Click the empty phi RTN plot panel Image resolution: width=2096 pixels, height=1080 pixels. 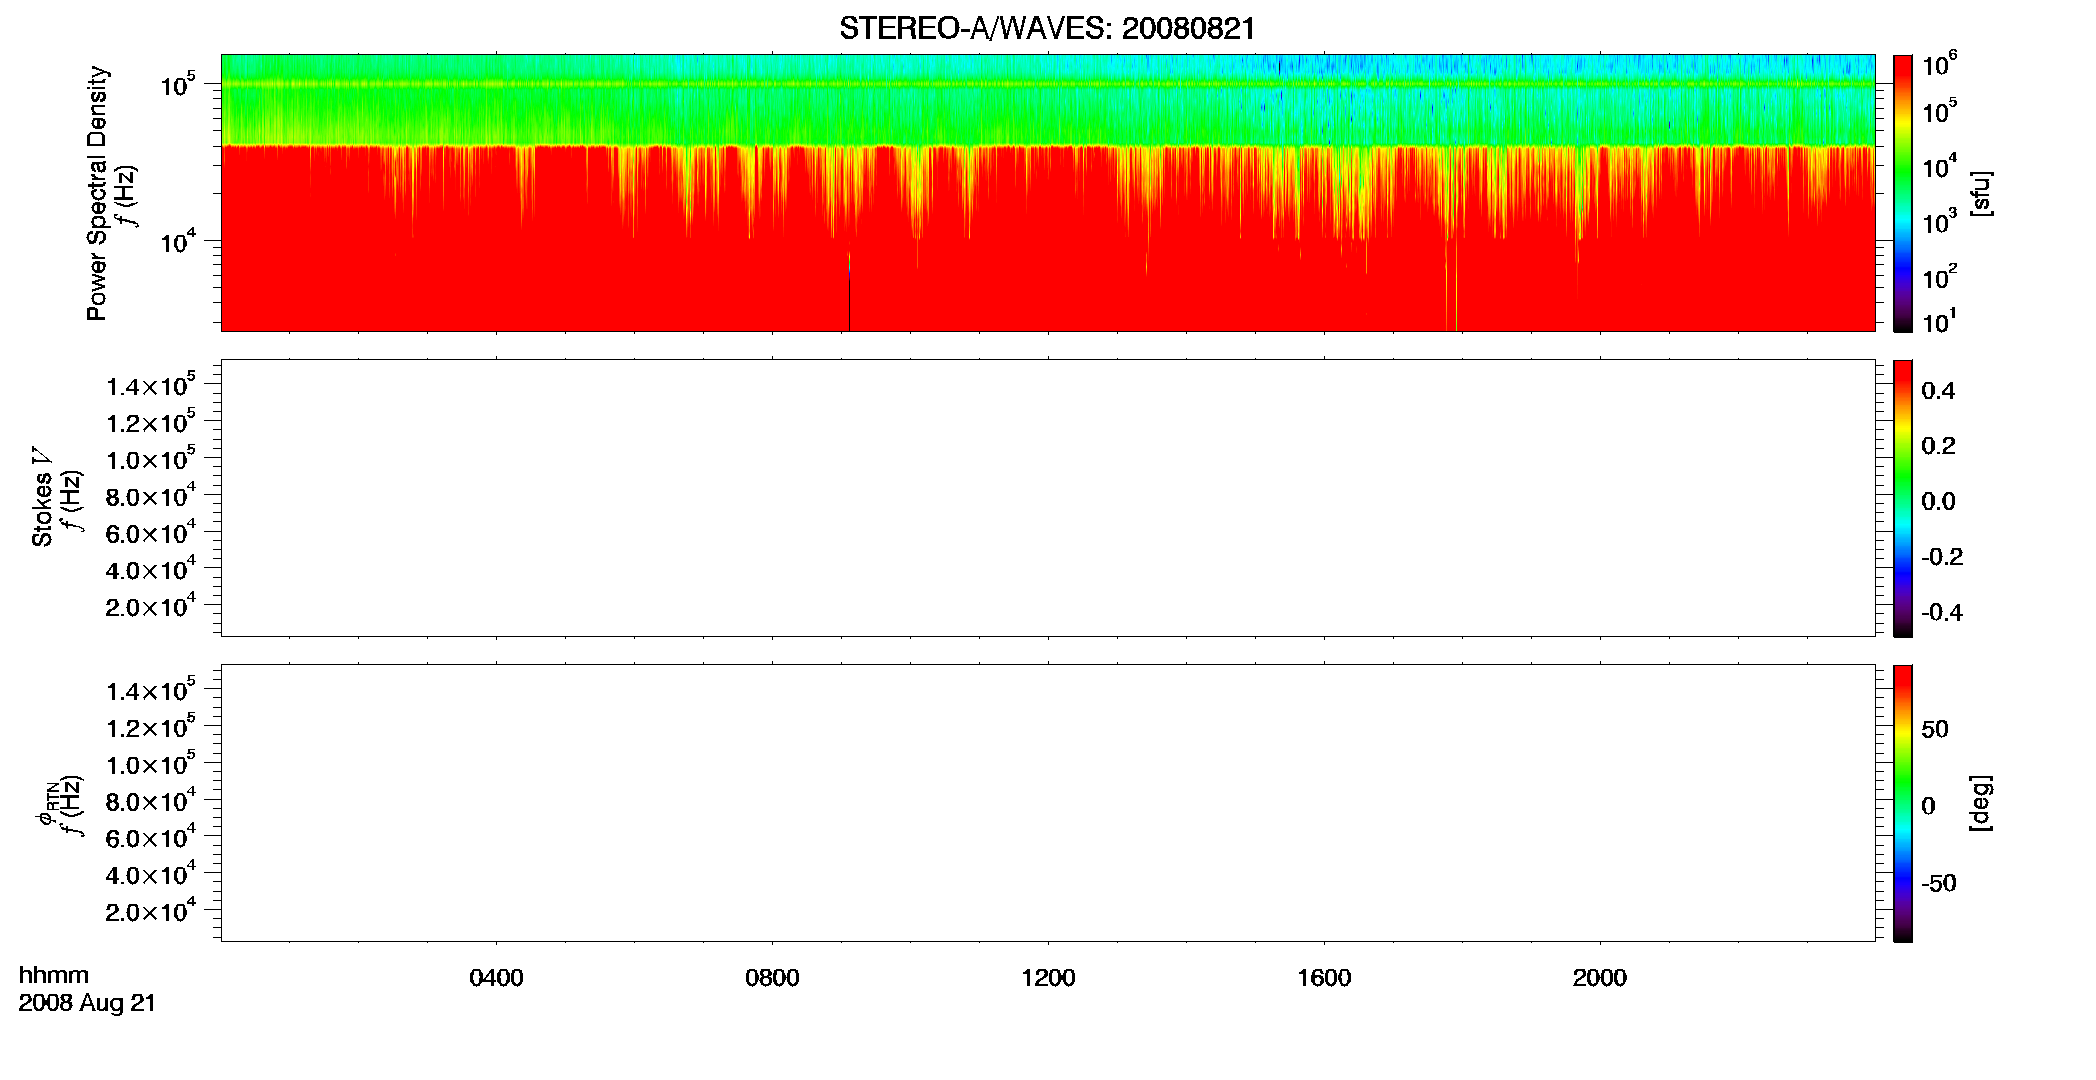[1048, 803]
